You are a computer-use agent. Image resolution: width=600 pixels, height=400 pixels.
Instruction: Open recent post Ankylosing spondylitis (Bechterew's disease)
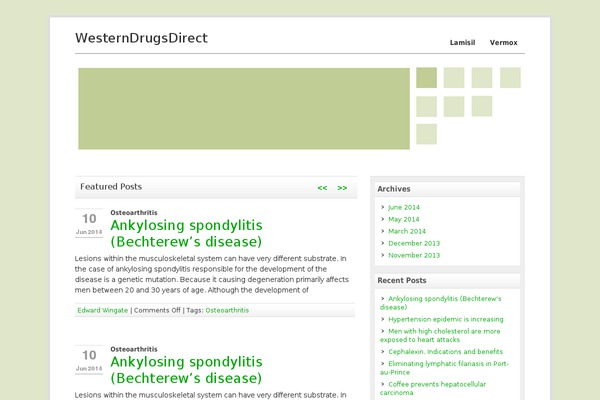click(440, 303)
